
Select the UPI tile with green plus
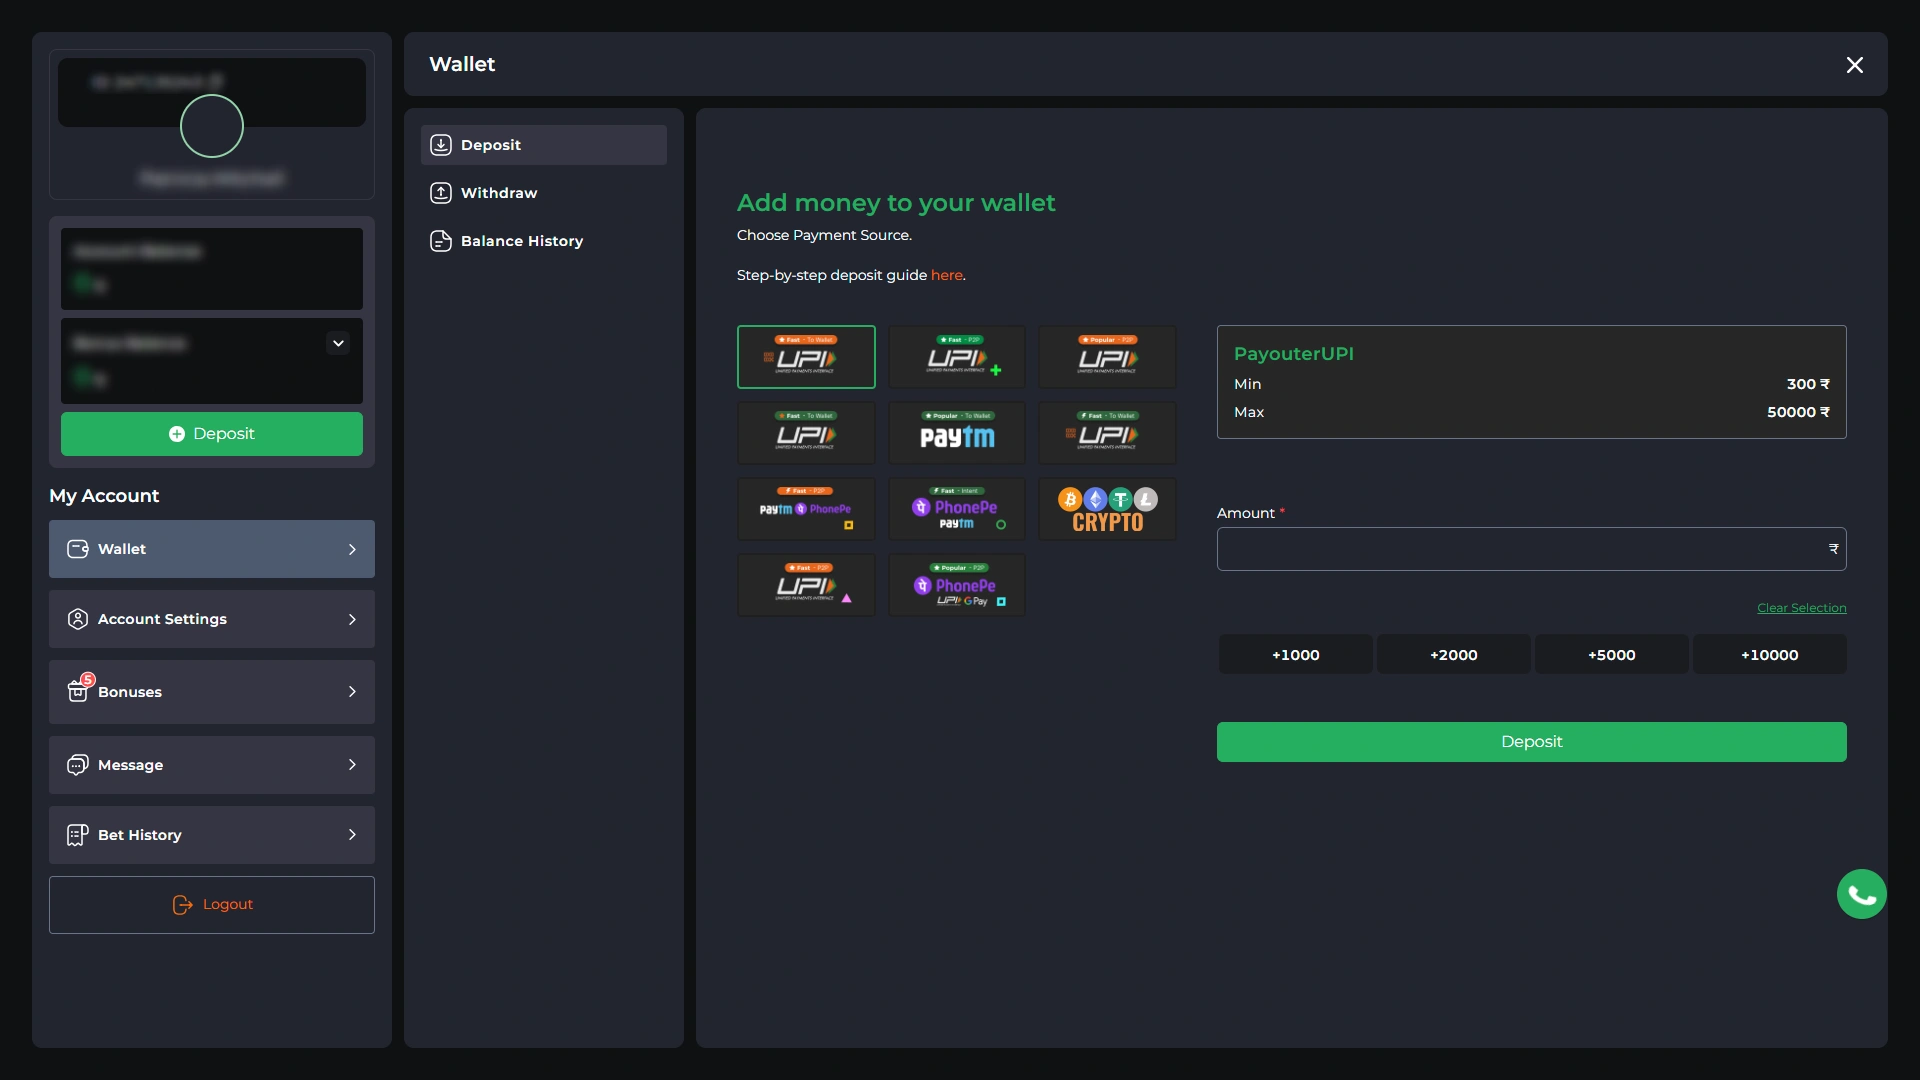coord(957,357)
